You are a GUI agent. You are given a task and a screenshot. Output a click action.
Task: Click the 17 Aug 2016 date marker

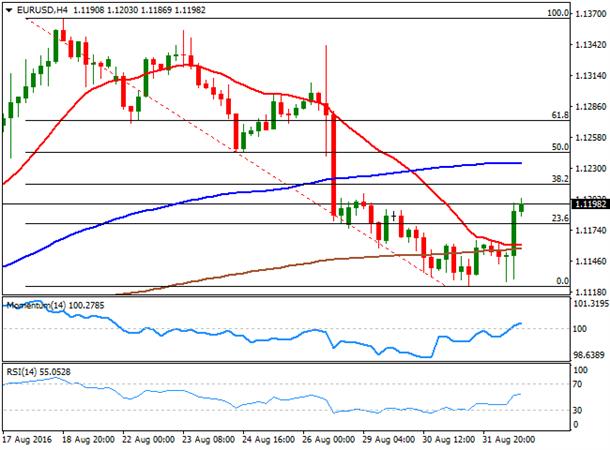tap(27, 440)
